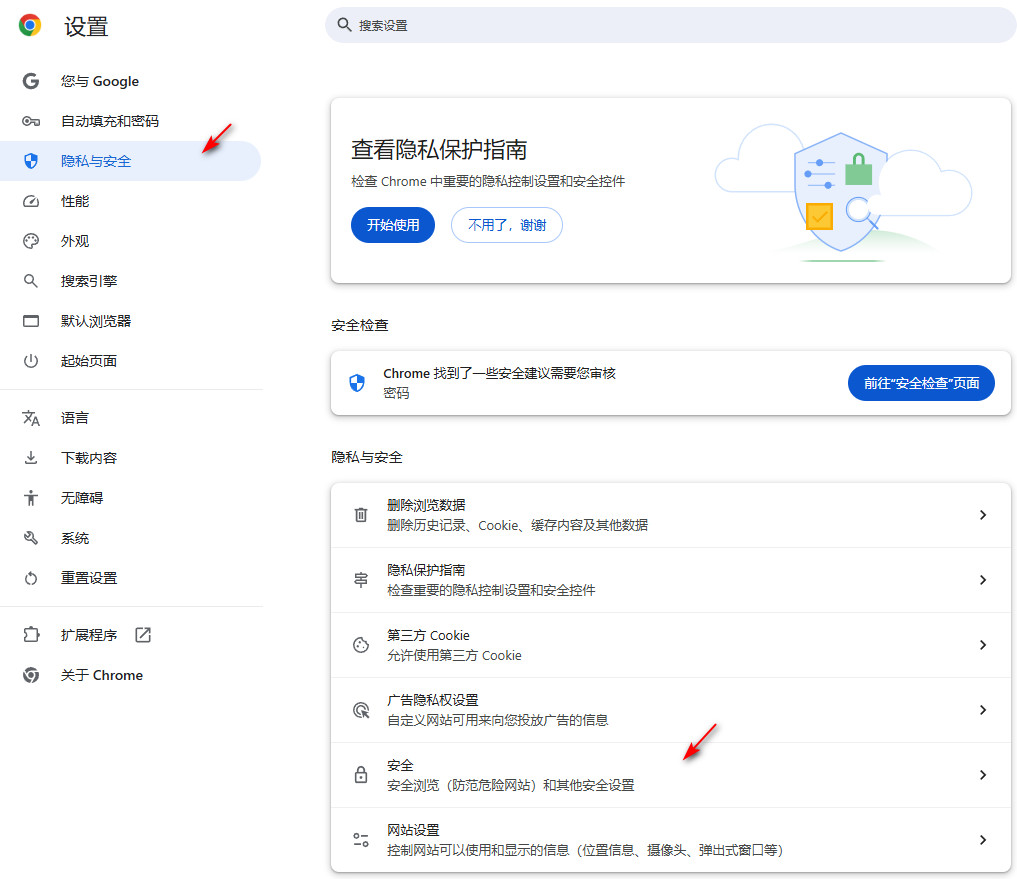Select 隐私与安全 in the sidebar
The width and height of the screenshot is (1017, 879).
pyautogui.click(x=130, y=161)
